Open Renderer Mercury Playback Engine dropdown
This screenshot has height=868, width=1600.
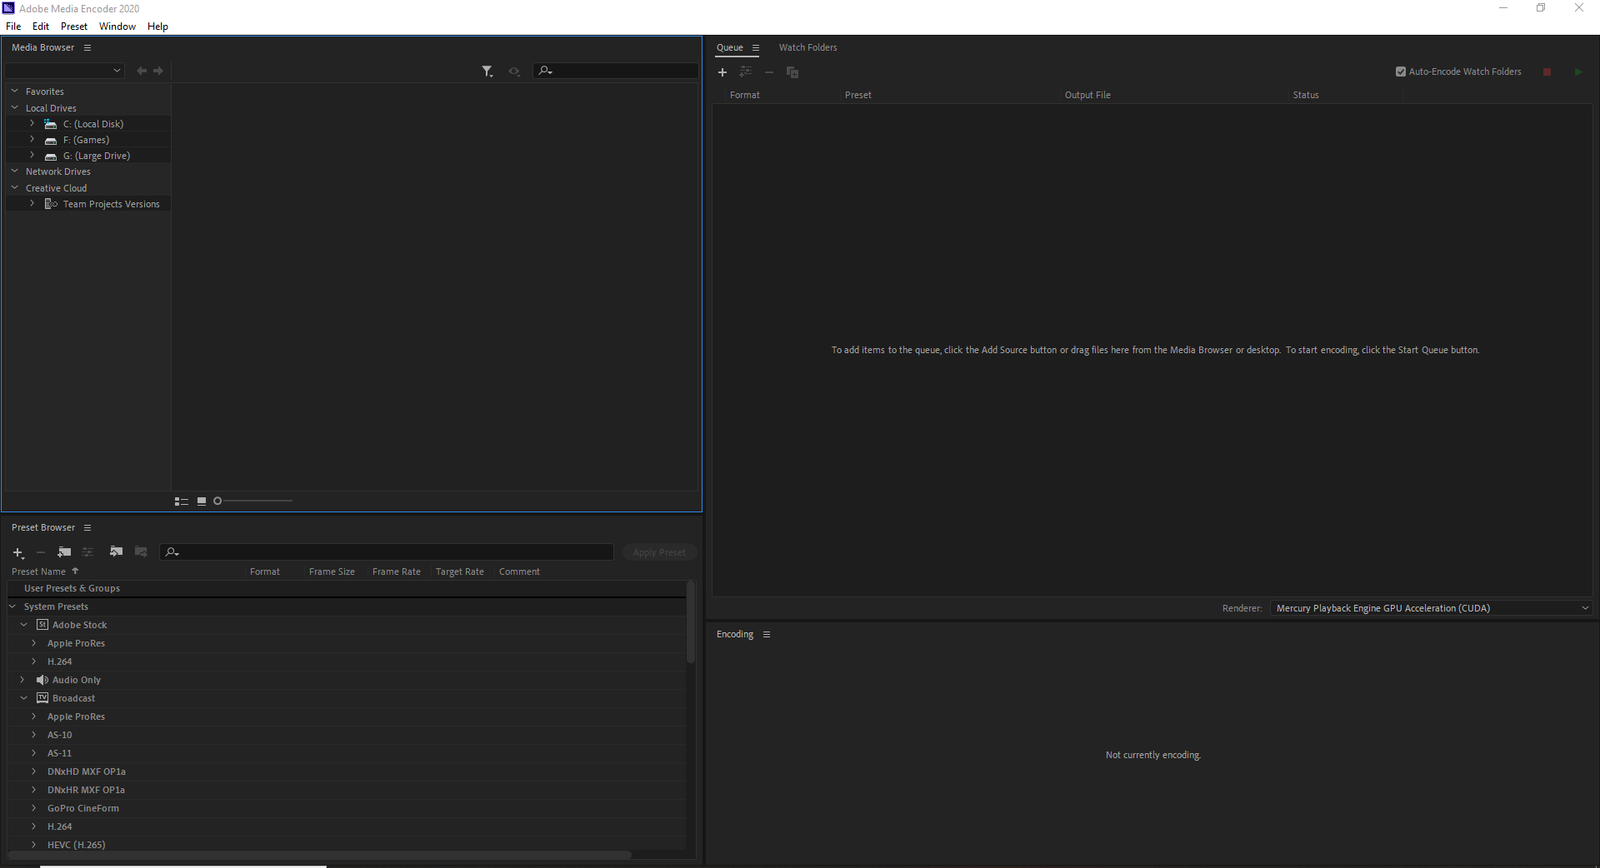click(x=1431, y=608)
